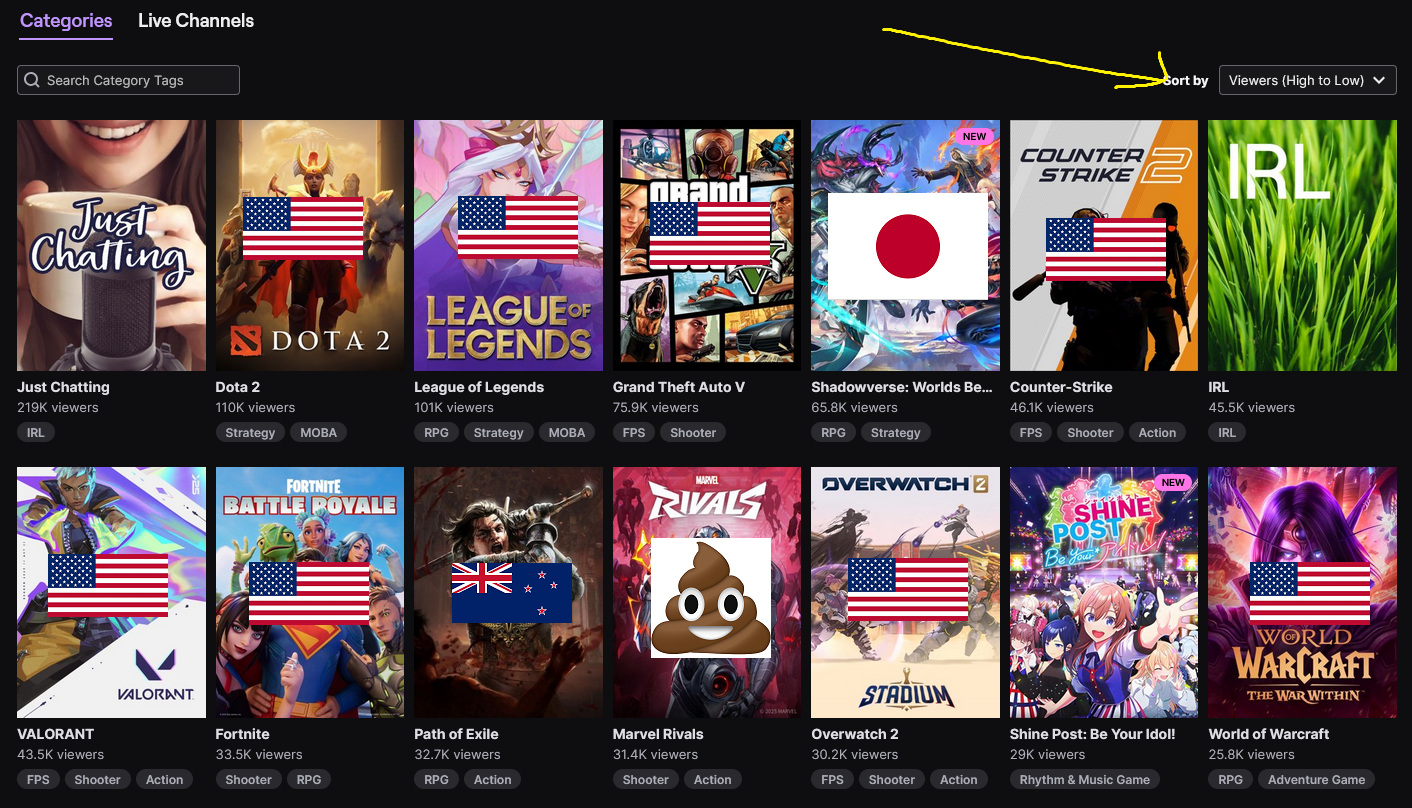Click Shine Post: Be Your Idol! title
Screen dimensions: 1412x808
1093,734
